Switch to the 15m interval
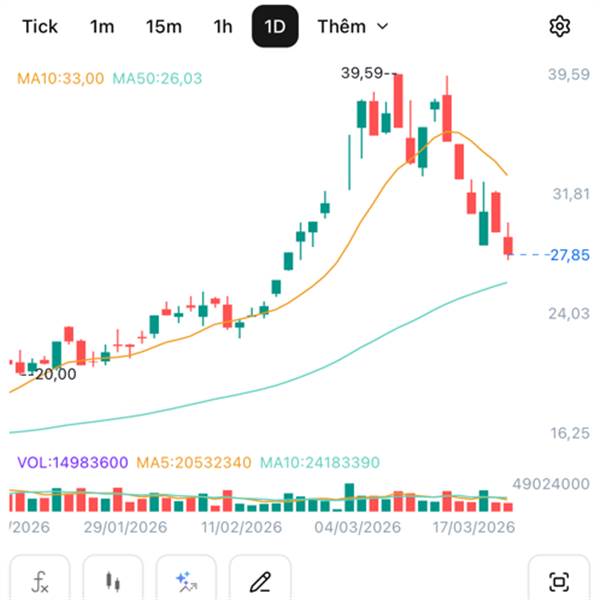This screenshot has width=600, height=600. 163,27
